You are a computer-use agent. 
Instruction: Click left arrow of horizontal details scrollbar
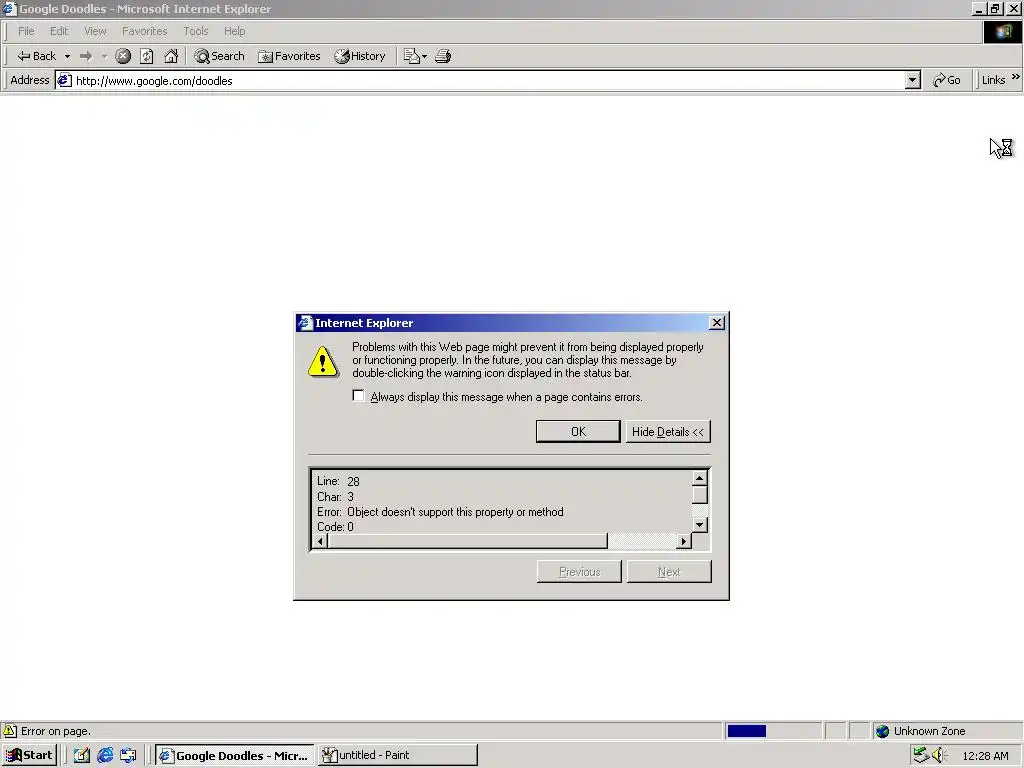[320, 541]
